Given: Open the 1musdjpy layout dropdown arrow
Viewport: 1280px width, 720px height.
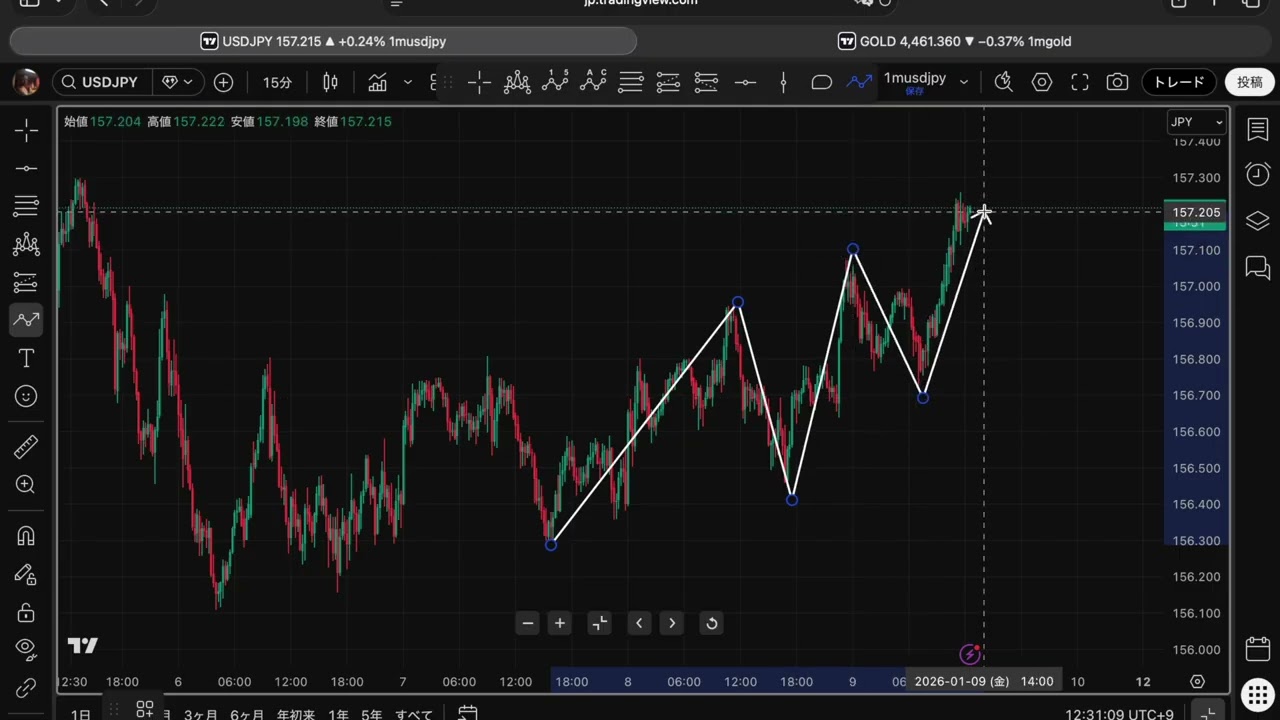Looking at the screenshot, I should click(x=964, y=82).
